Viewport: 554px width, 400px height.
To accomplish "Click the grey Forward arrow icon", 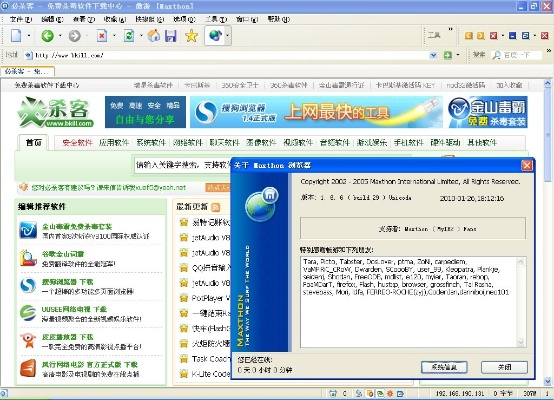I will 75,36.
